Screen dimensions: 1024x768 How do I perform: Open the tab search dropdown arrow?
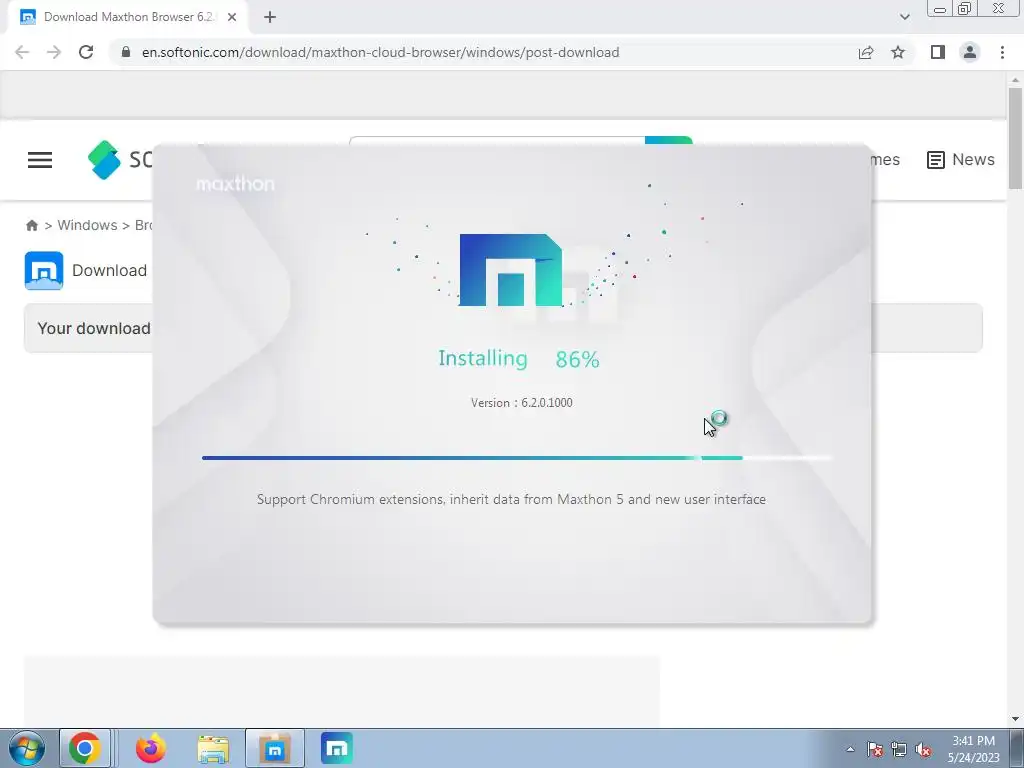pyautogui.click(x=904, y=17)
